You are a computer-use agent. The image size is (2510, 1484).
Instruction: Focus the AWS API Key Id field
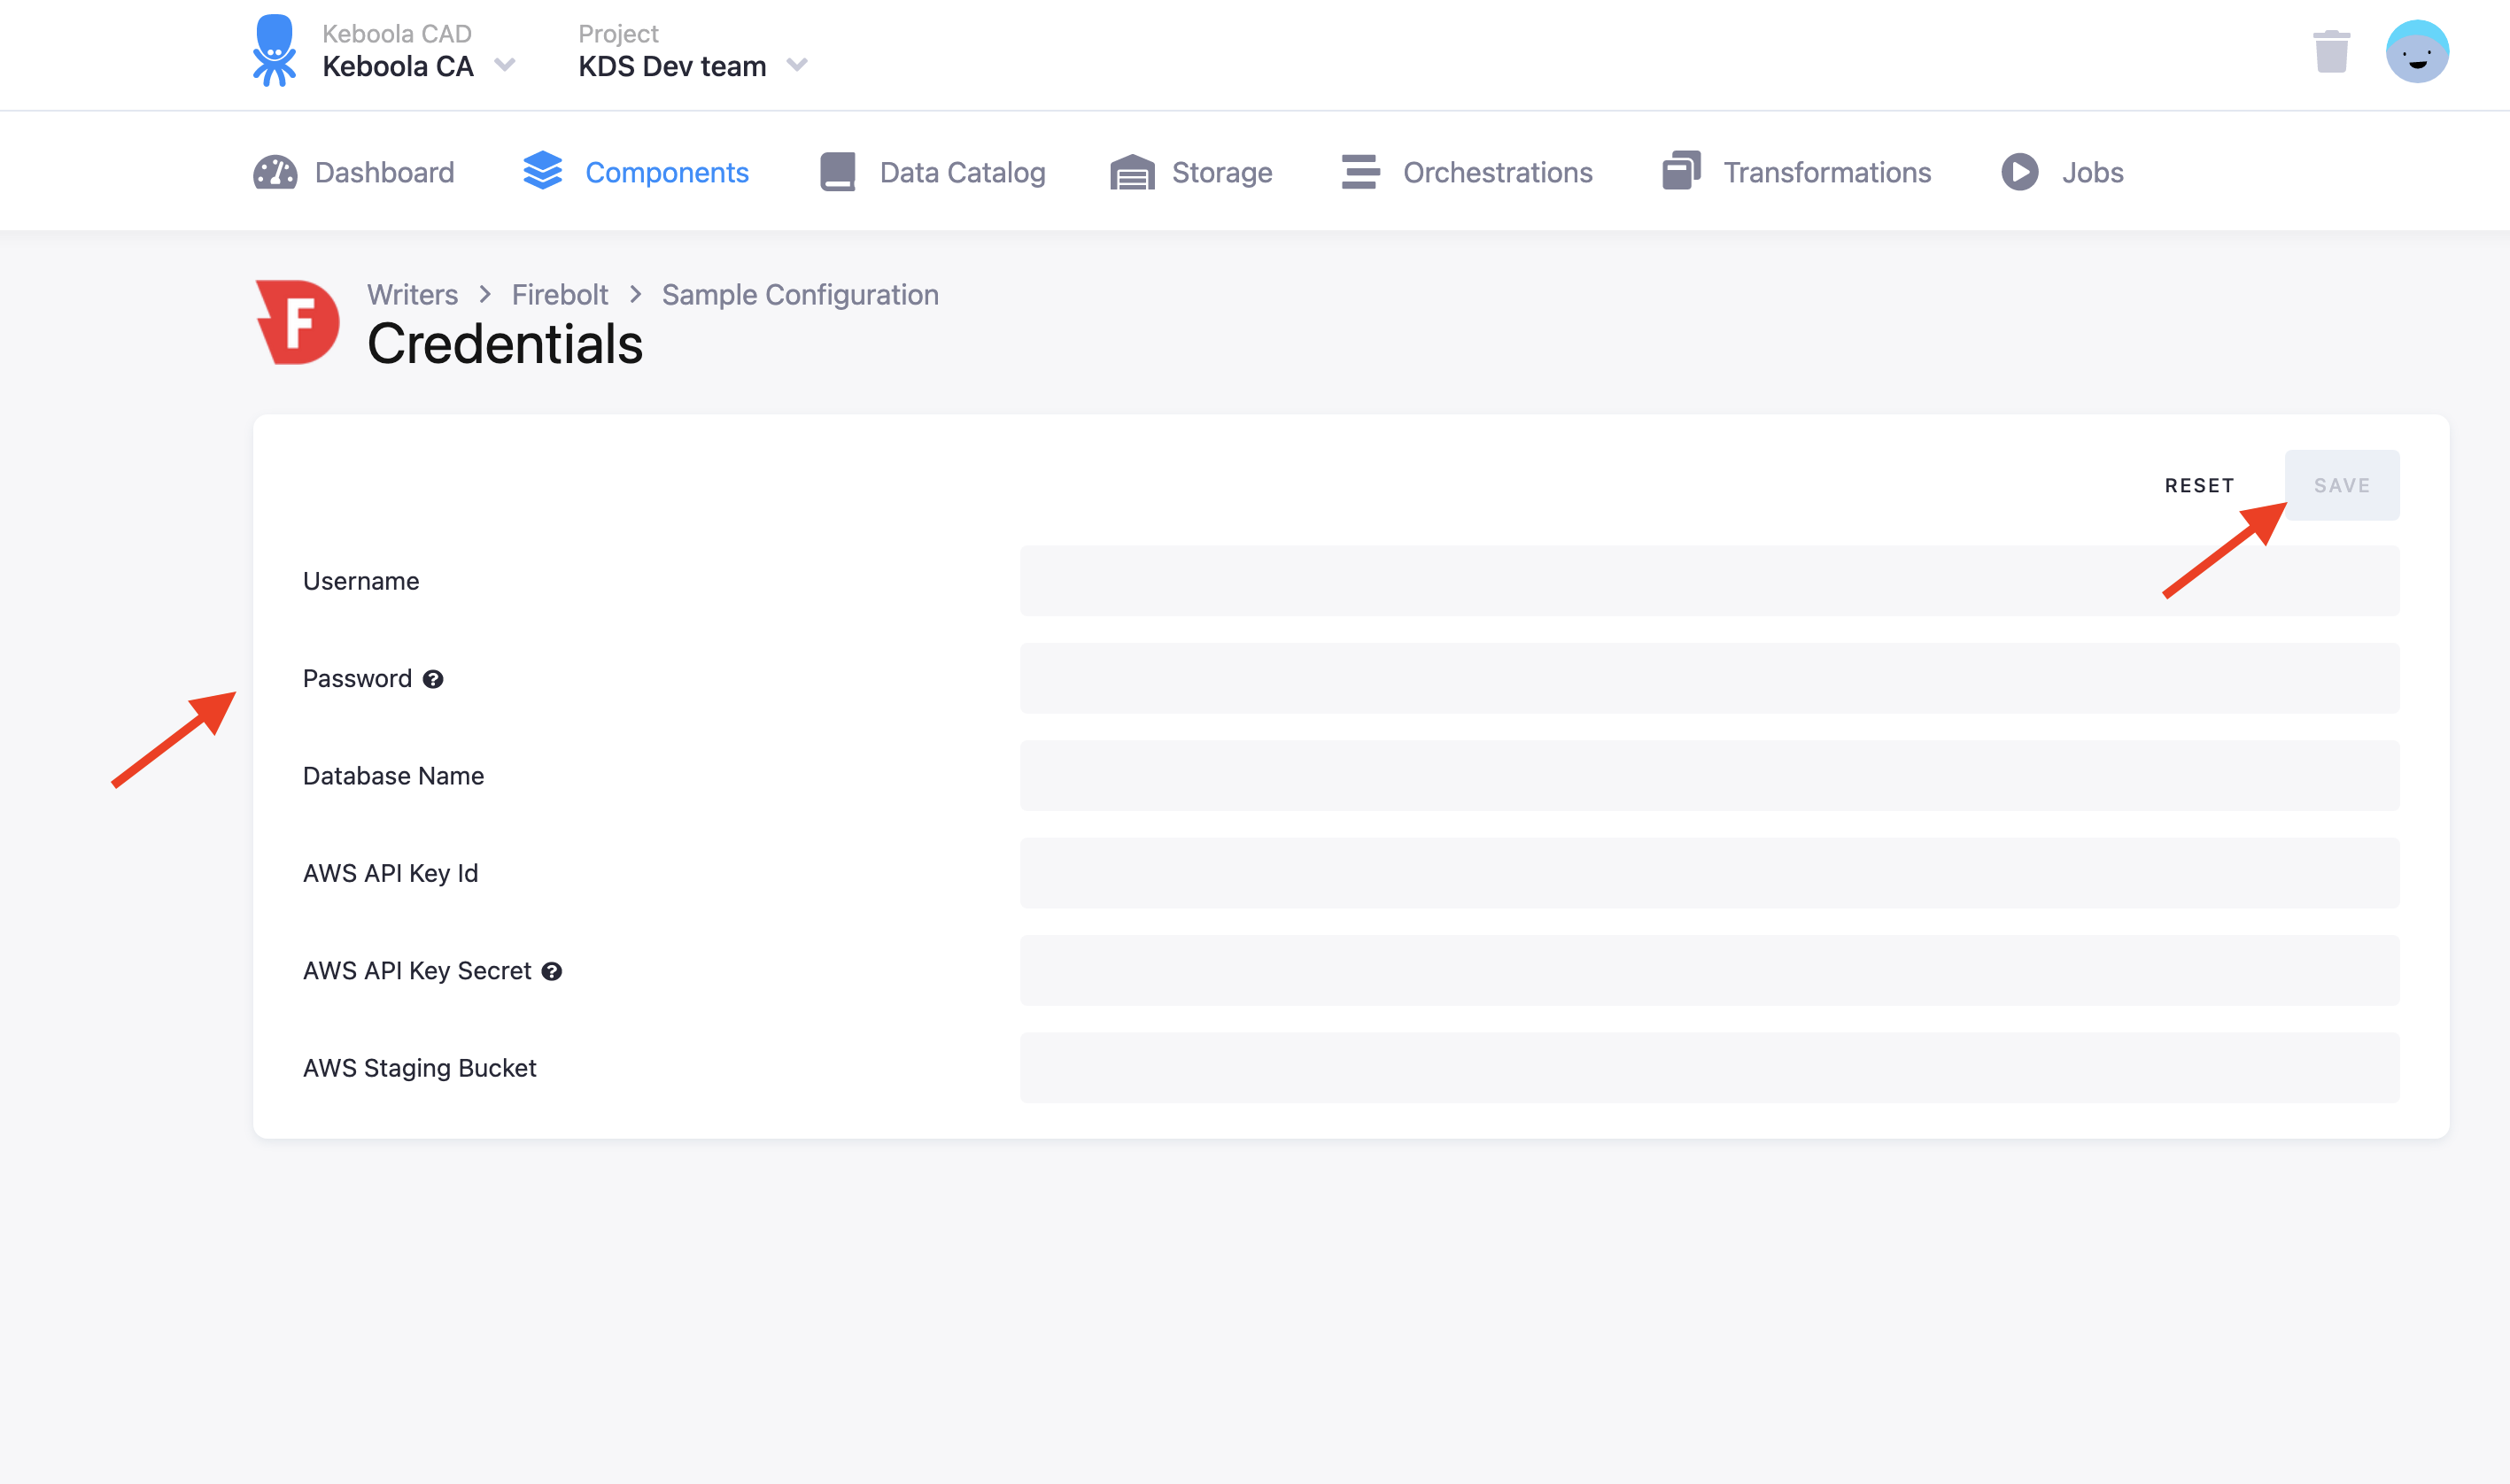pos(1709,873)
